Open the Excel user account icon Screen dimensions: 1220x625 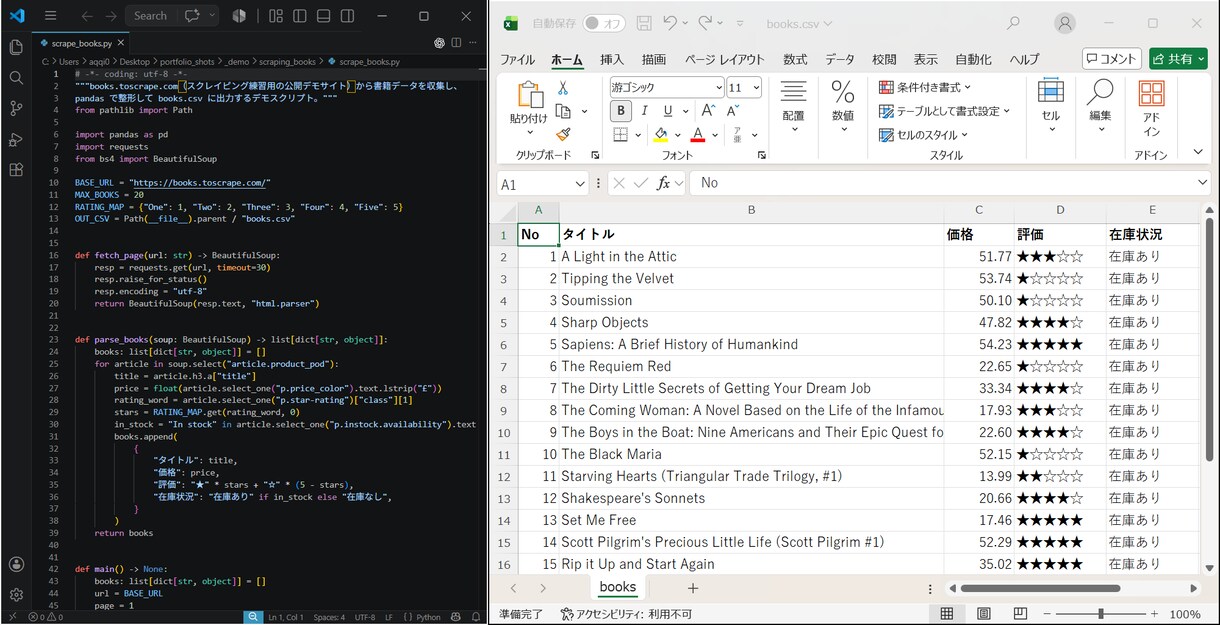[x=1066, y=23]
